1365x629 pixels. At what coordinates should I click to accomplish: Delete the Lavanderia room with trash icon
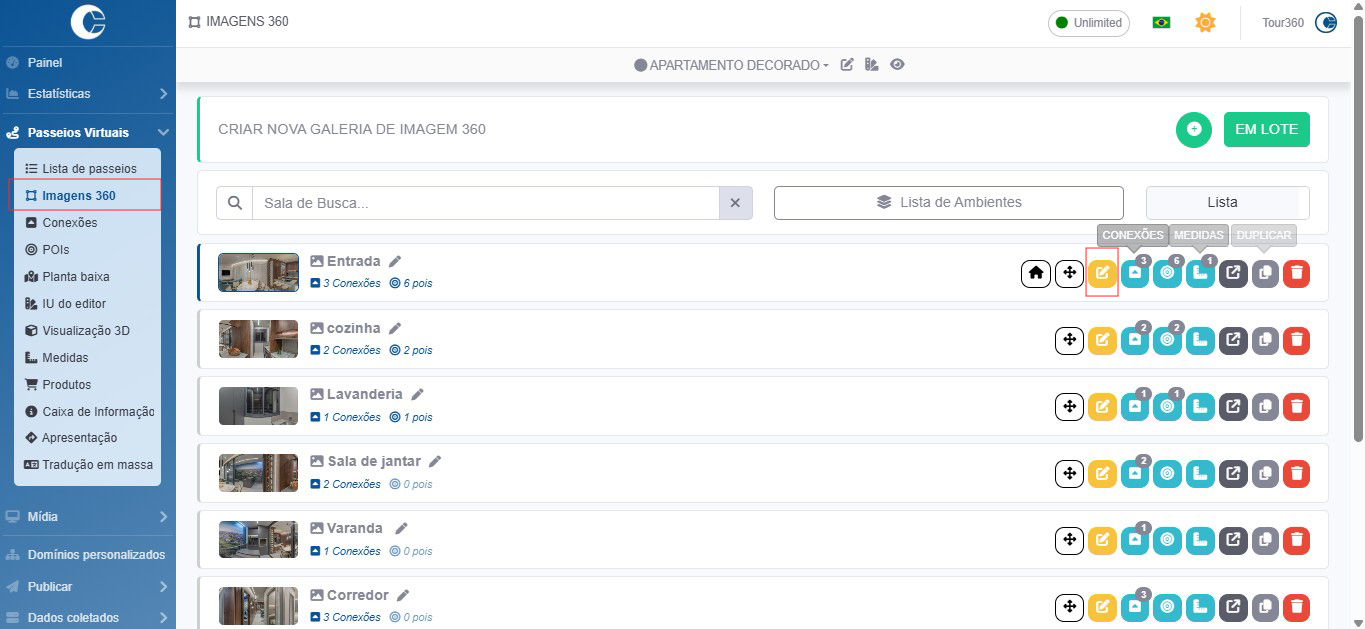click(1296, 407)
